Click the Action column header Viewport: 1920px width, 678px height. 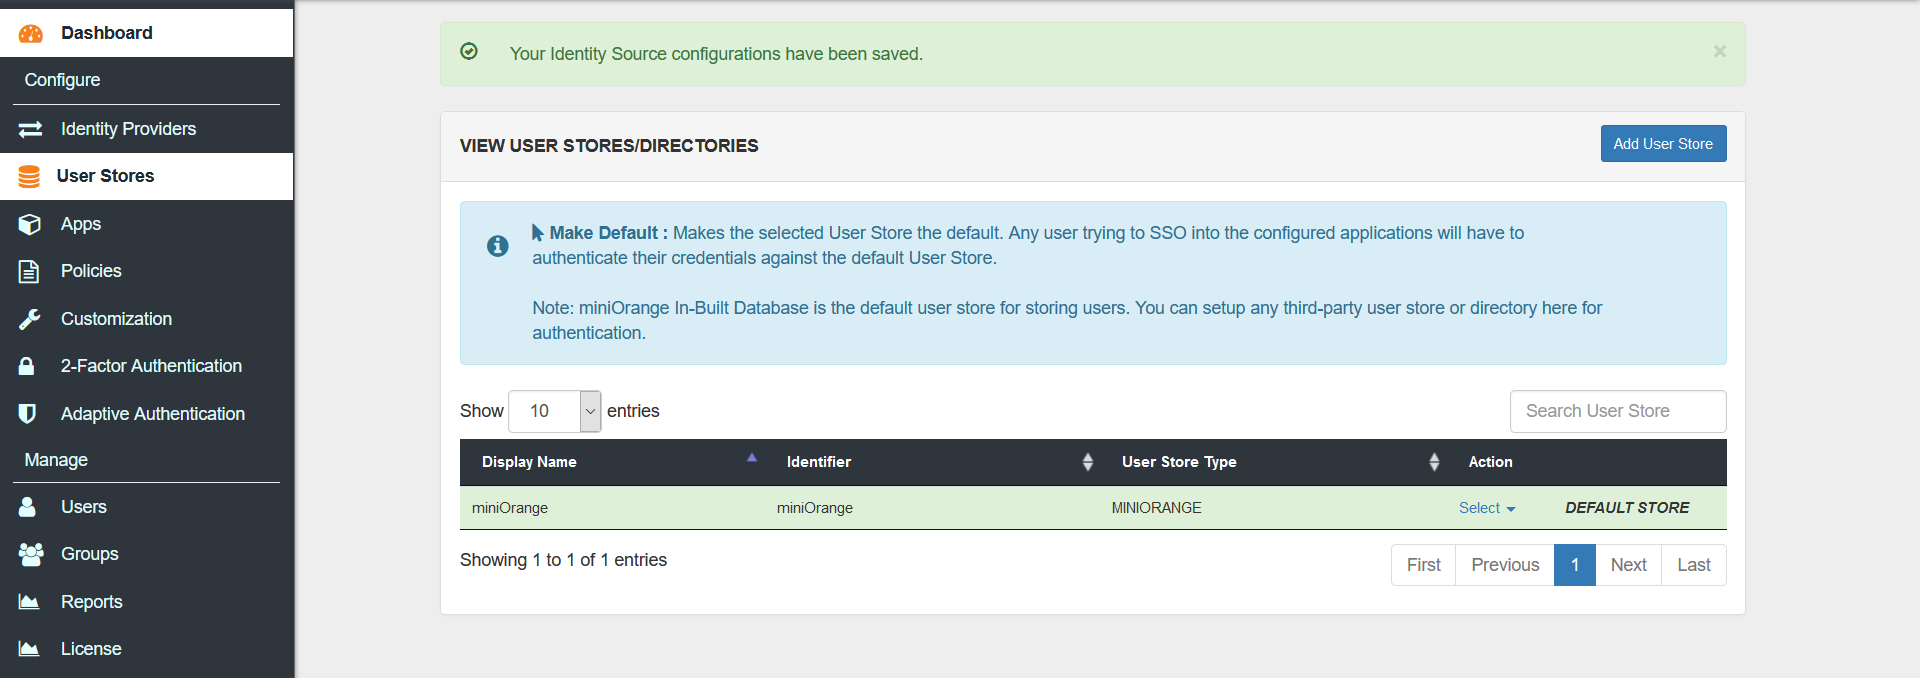[1490, 462]
